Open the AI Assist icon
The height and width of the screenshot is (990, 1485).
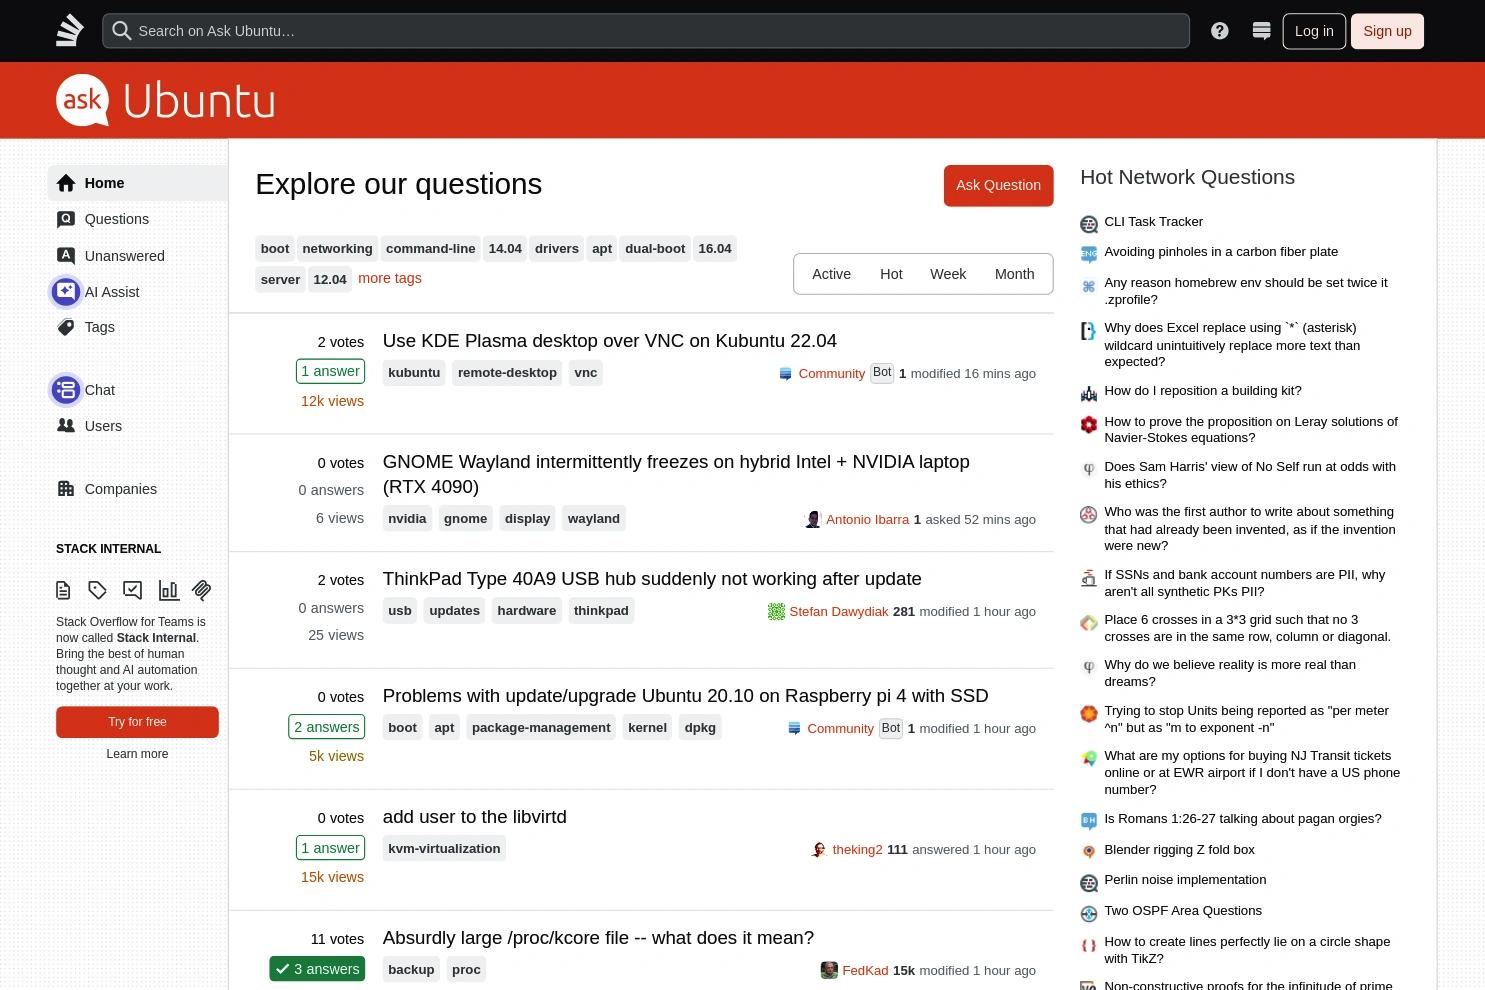pyautogui.click(x=66, y=292)
